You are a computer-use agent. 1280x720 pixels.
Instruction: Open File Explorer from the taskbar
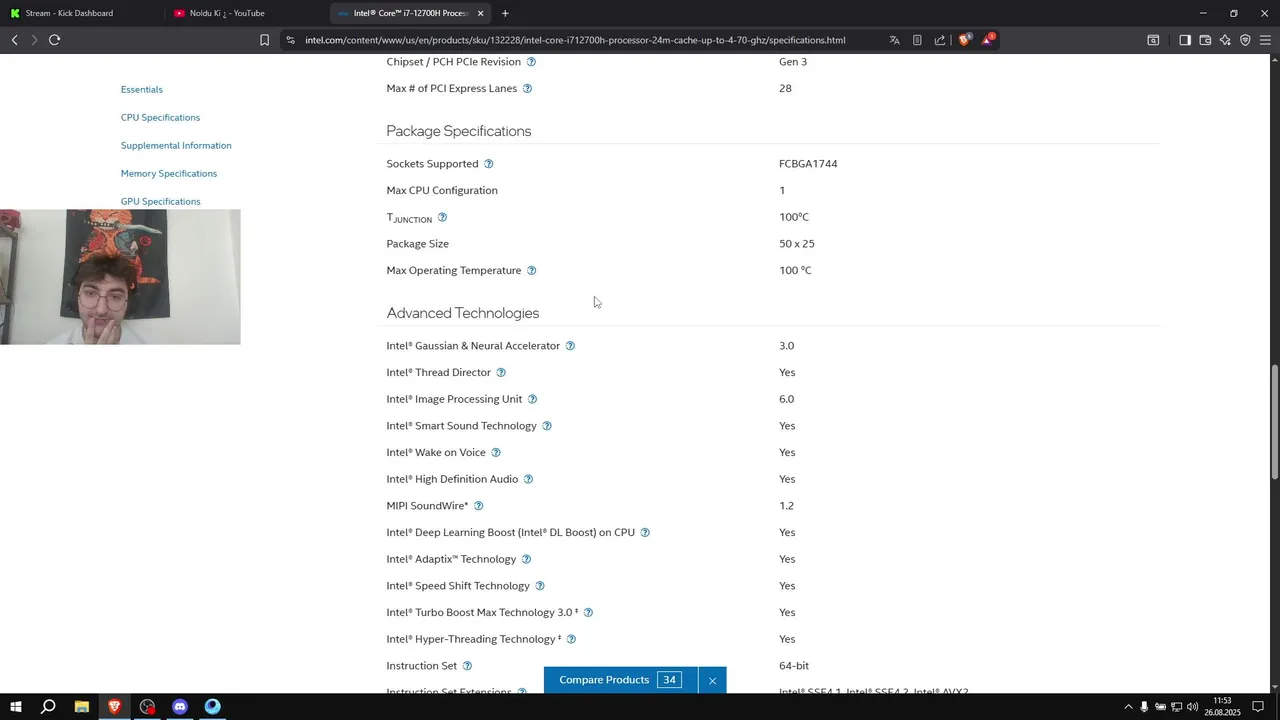click(x=82, y=707)
